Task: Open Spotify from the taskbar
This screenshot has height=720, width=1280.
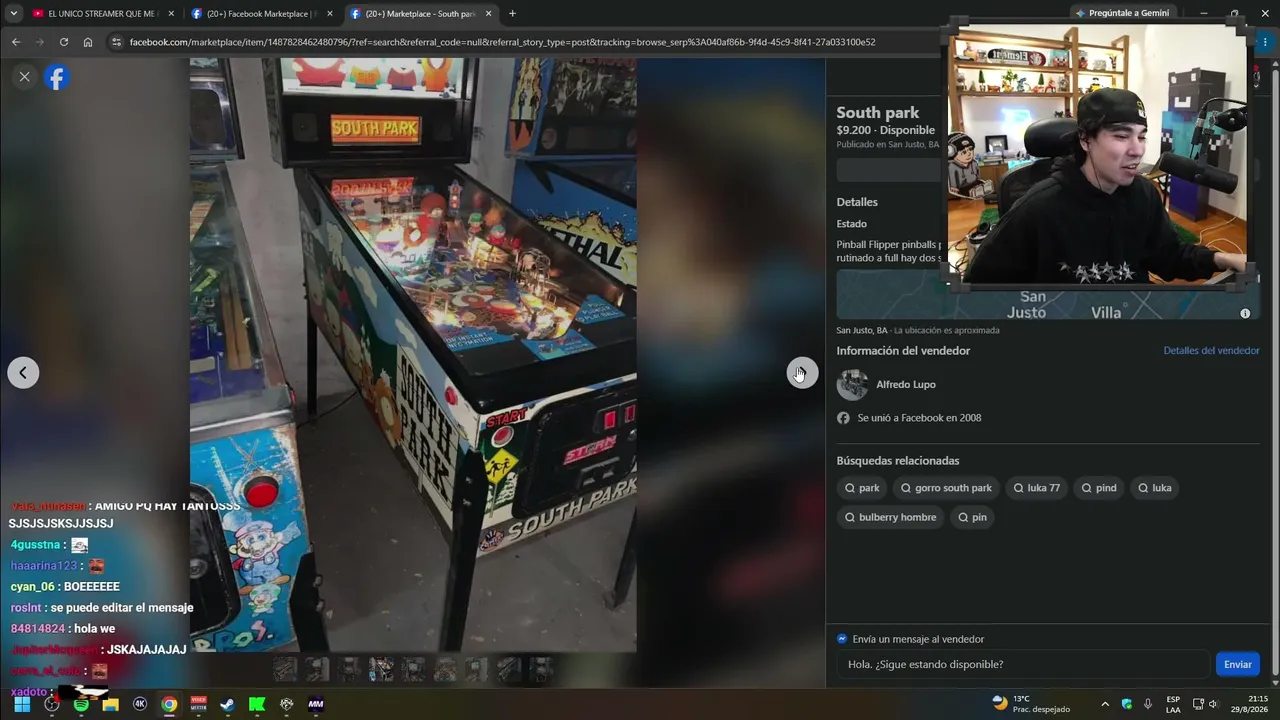Action: point(81,704)
